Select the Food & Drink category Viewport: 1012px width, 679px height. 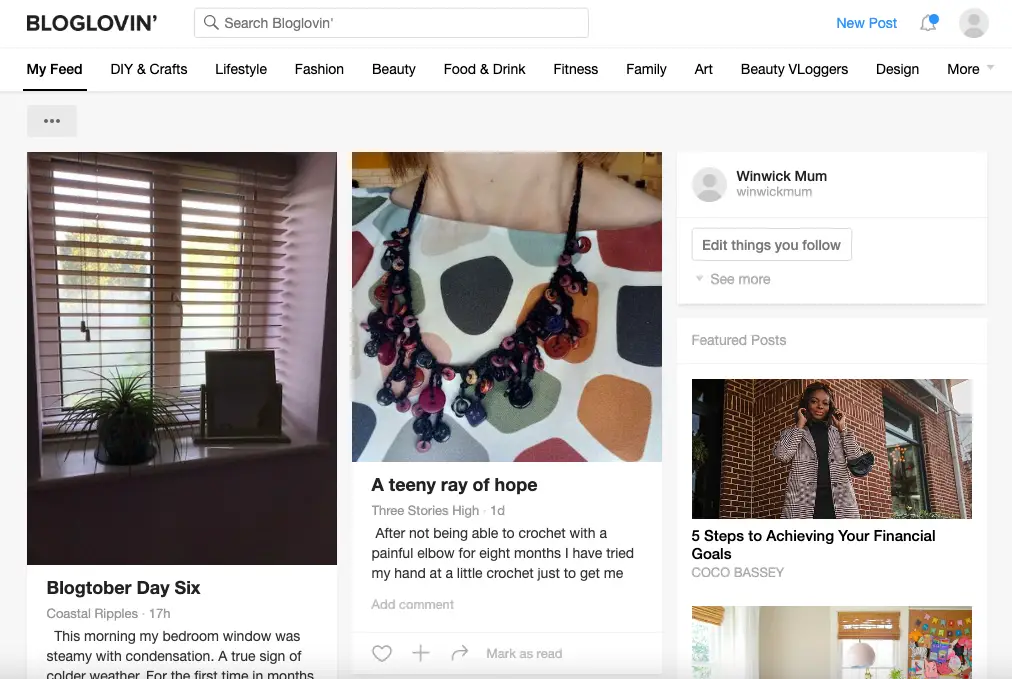point(484,69)
